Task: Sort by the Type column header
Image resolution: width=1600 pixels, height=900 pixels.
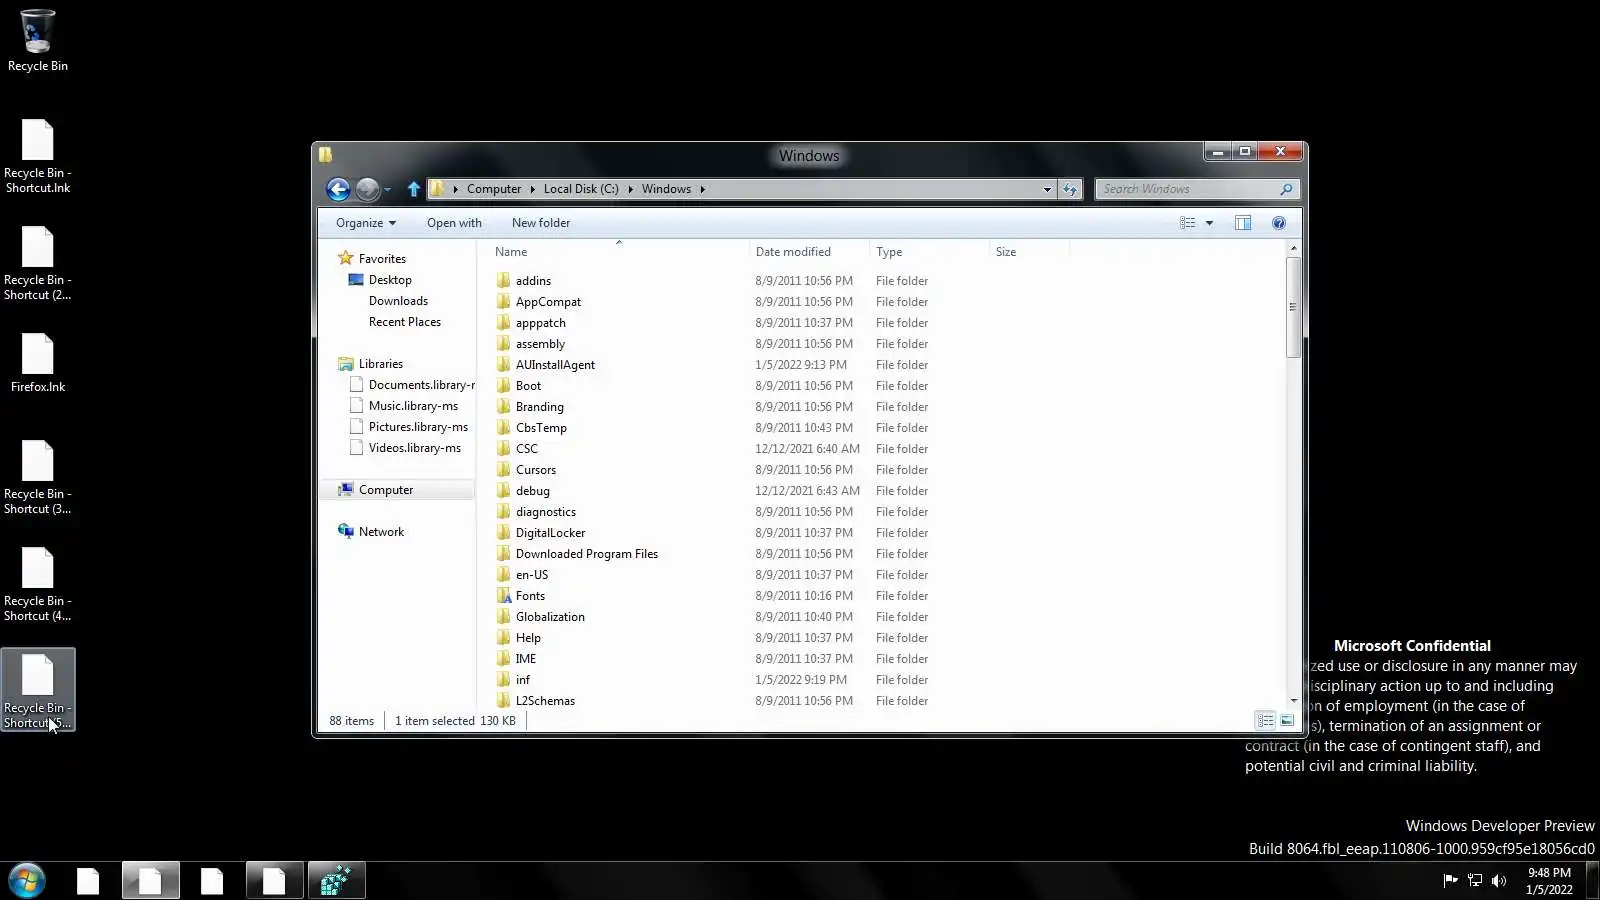Action: [x=929, y=252]
